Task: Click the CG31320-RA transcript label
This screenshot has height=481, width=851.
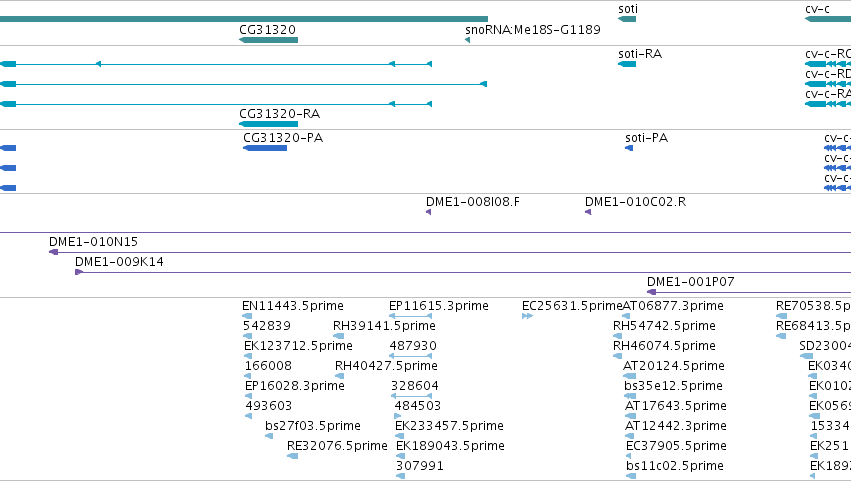Action: coord(280,114)
